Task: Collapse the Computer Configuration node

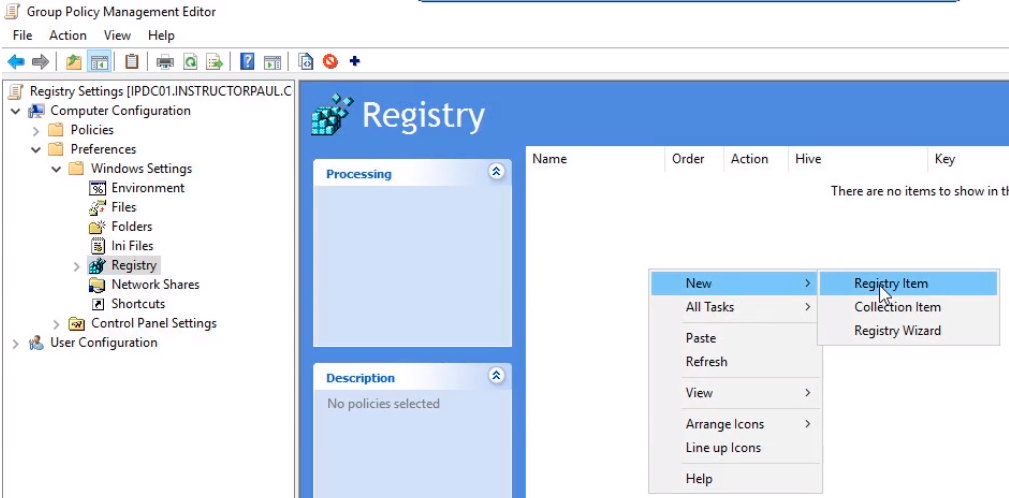Action: [15, 111]
